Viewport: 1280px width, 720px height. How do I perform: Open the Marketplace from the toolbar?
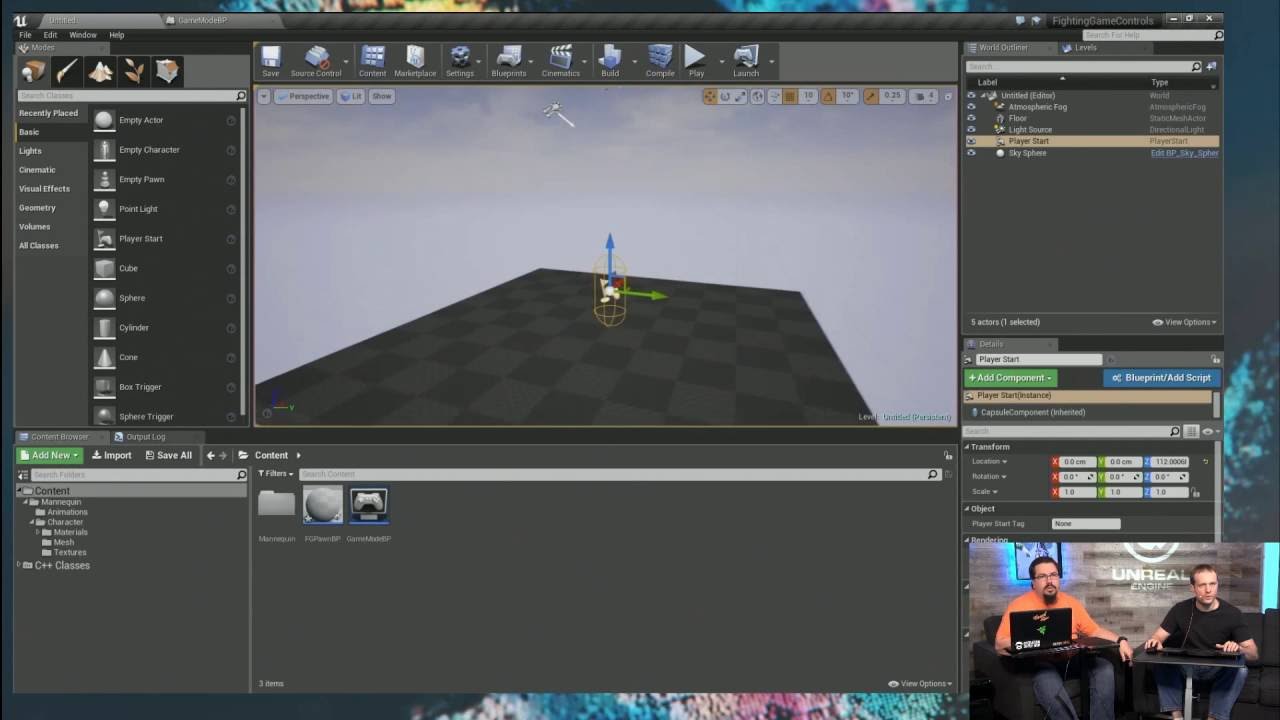coord(415,61)
